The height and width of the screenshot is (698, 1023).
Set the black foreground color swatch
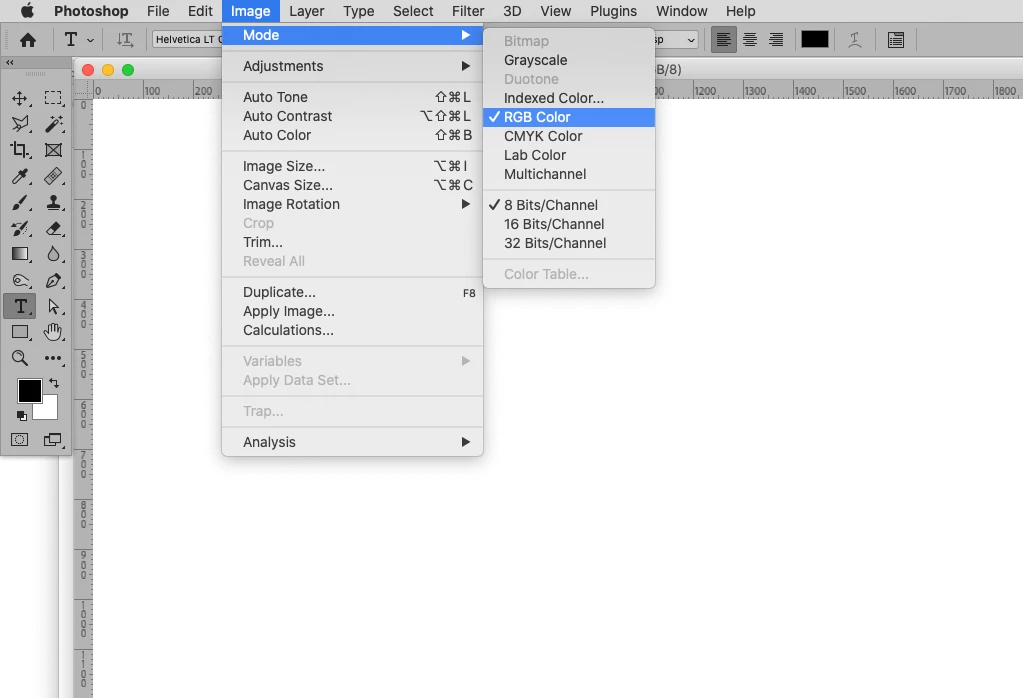click(x=29, y=391)
